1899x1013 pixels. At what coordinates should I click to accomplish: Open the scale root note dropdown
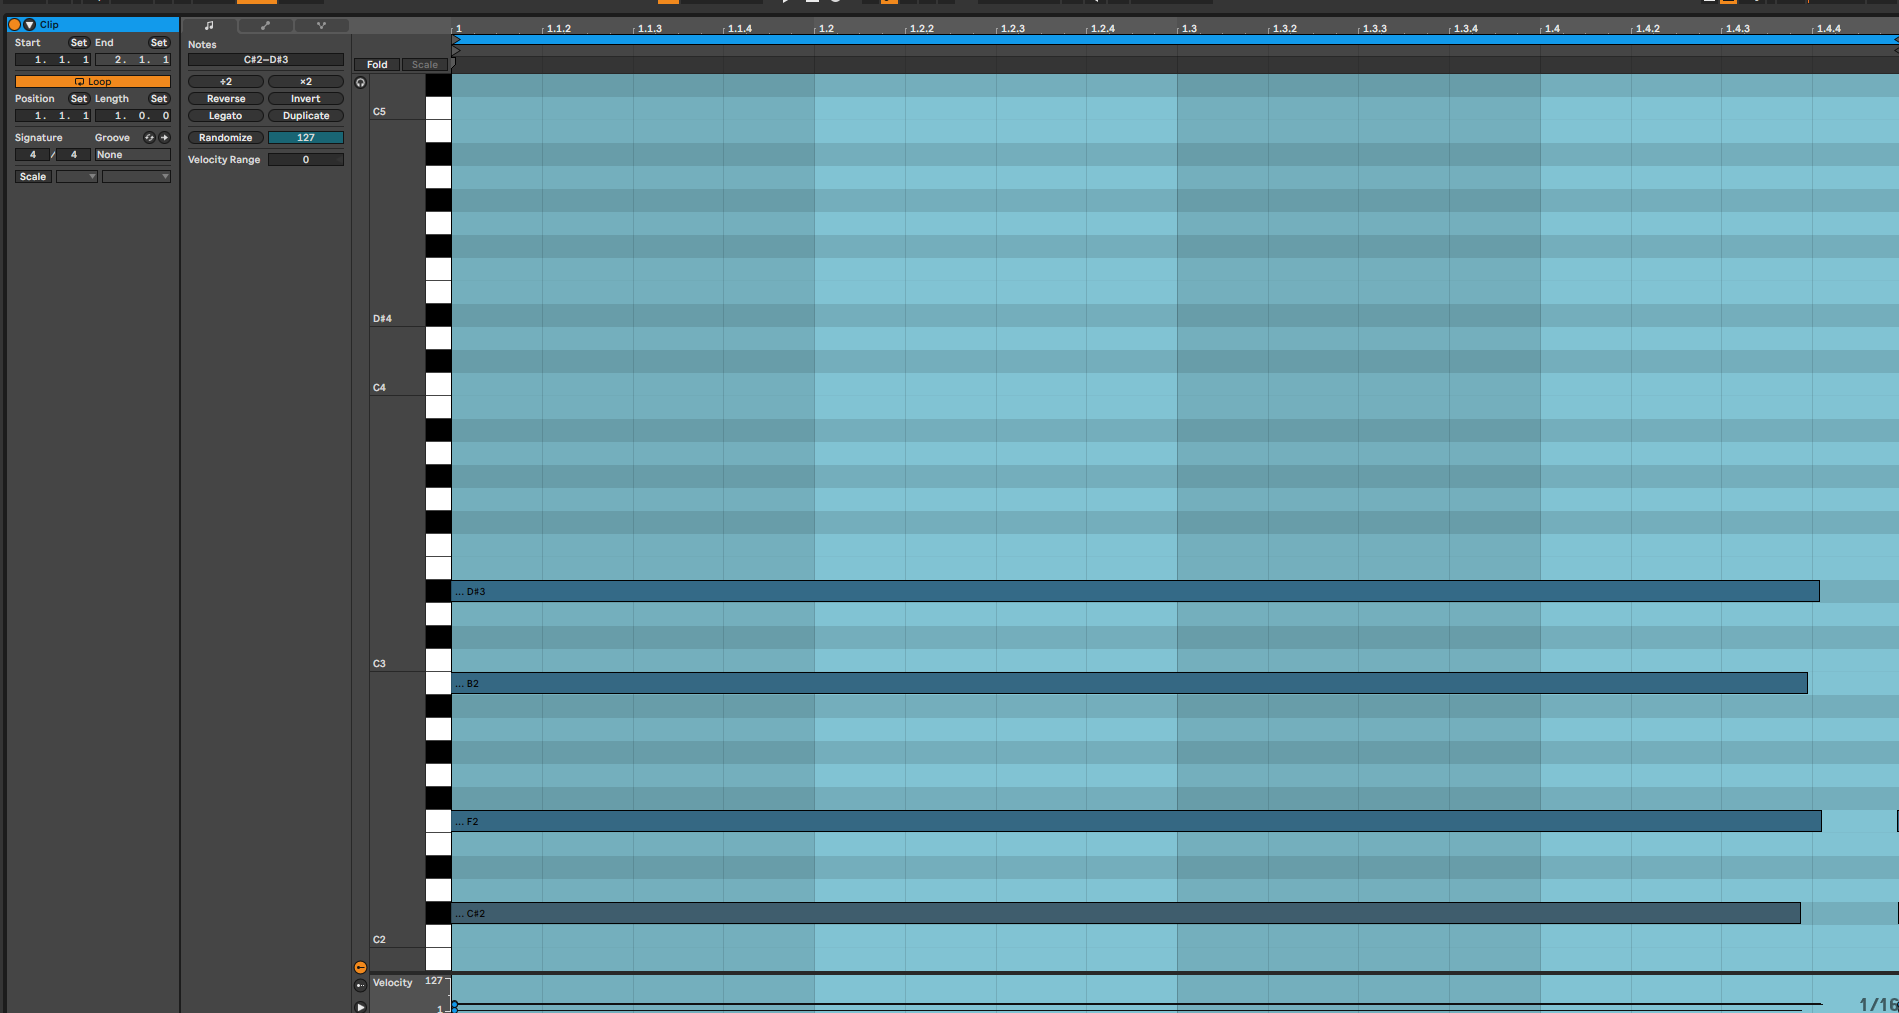click(x=76, y=177)
